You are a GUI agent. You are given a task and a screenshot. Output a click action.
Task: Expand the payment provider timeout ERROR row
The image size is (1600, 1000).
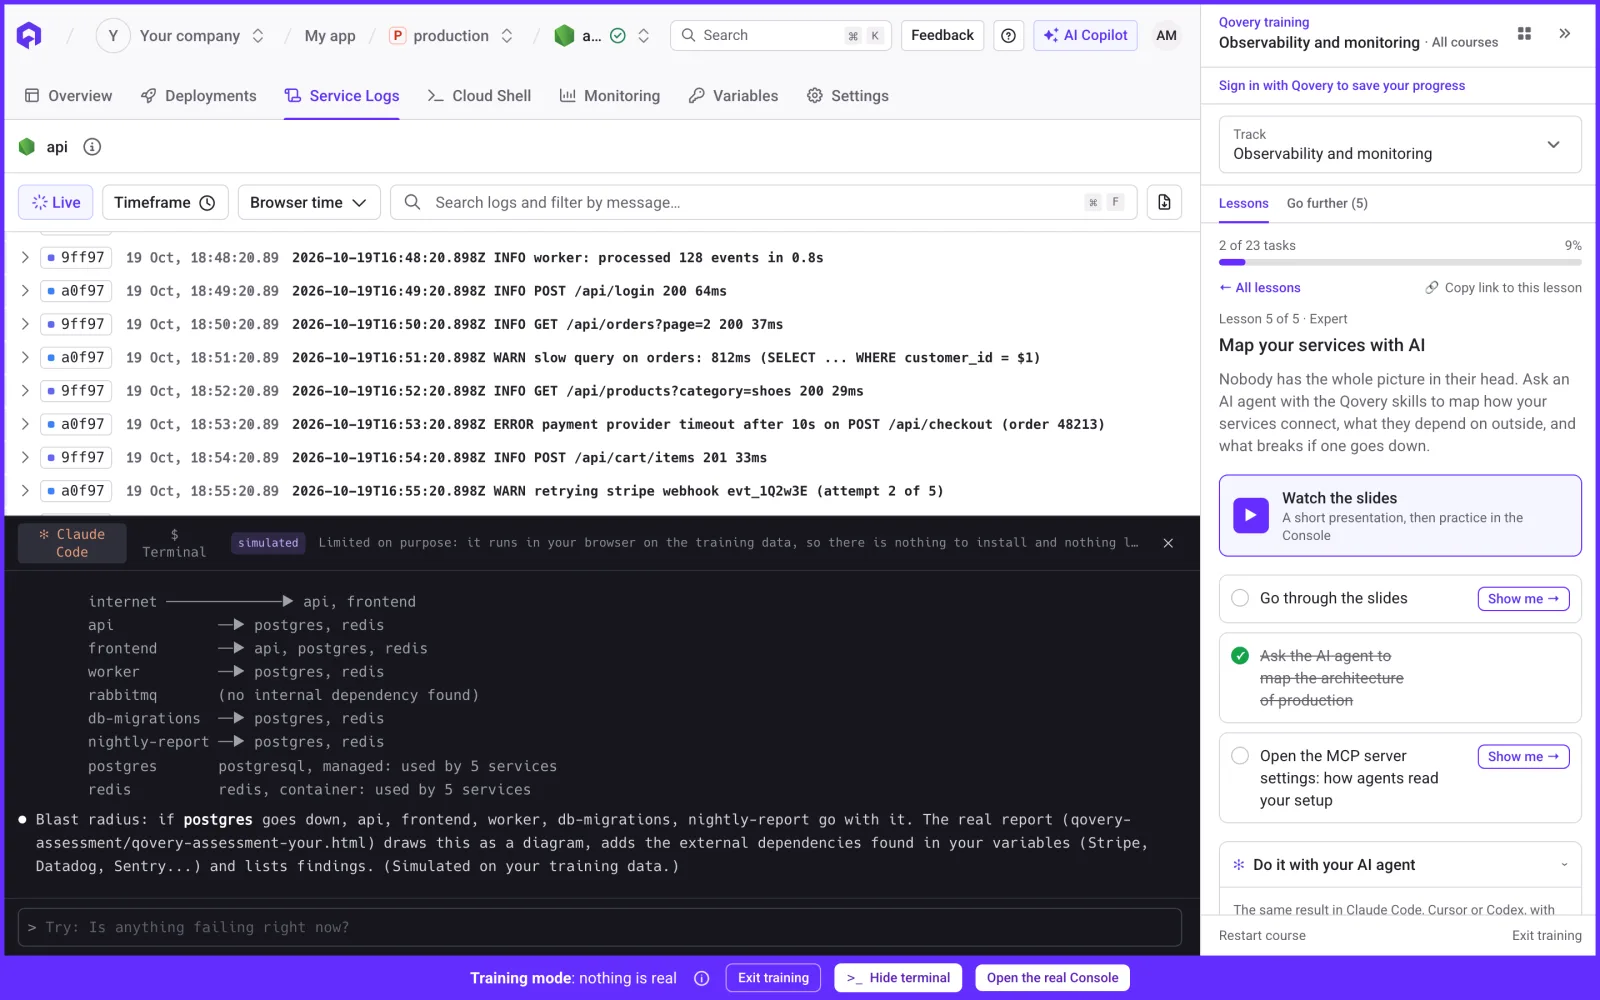pos(25,424)
